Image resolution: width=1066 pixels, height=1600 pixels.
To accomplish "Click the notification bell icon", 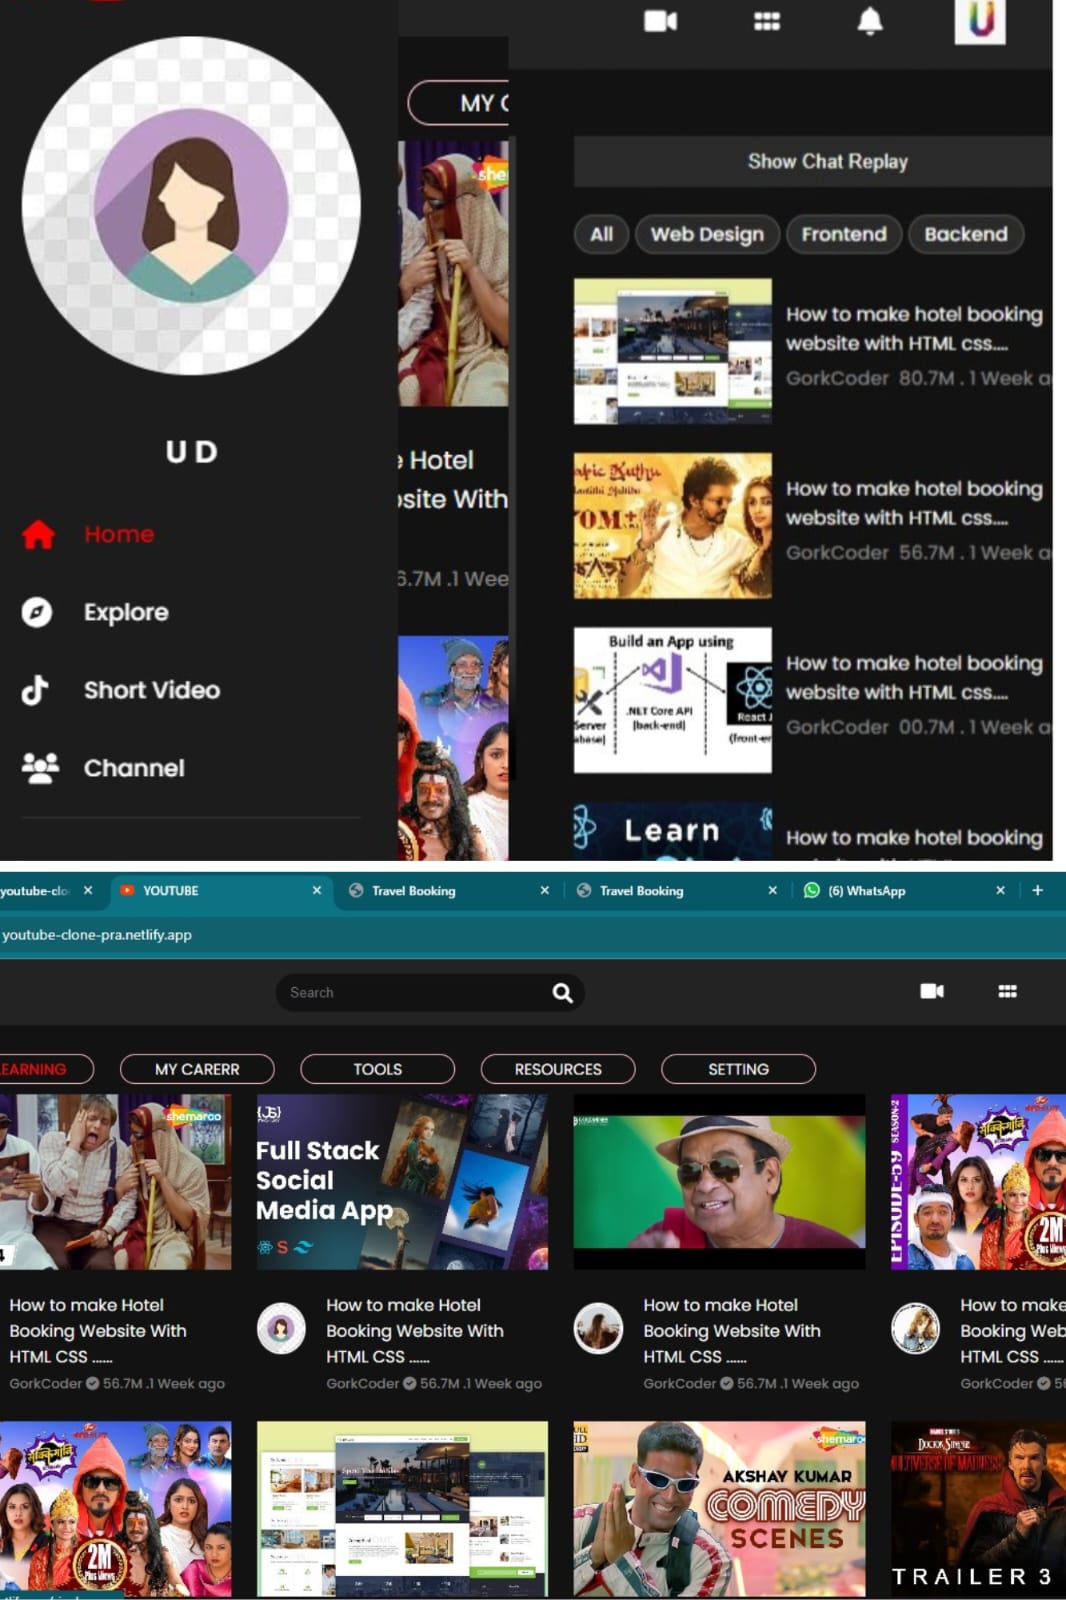I will point(870,21).
